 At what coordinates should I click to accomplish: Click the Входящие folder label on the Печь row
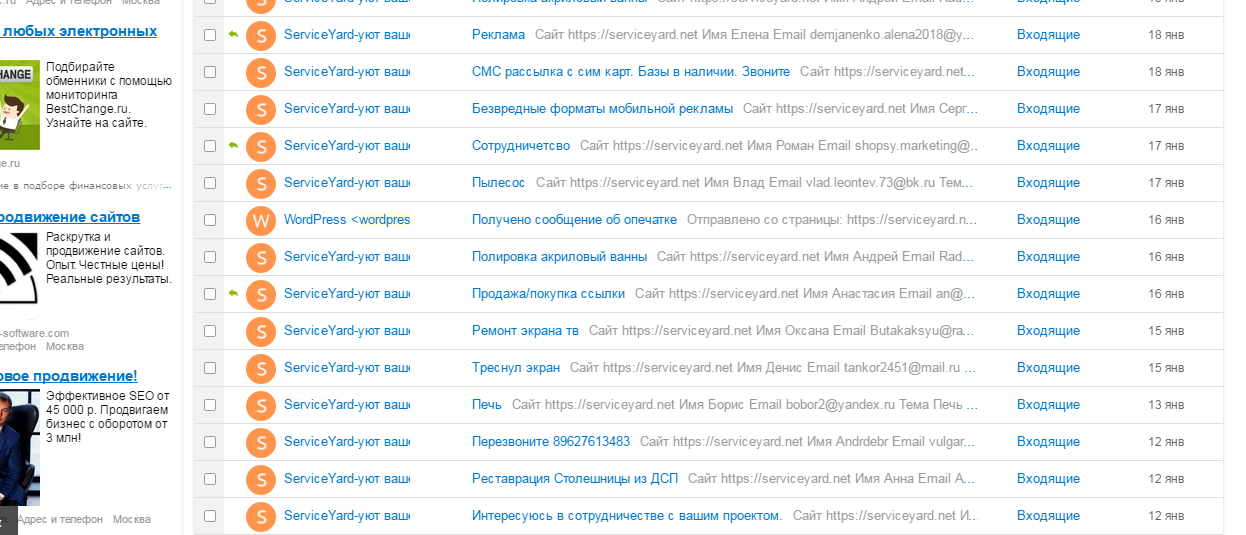[1048, 405]
